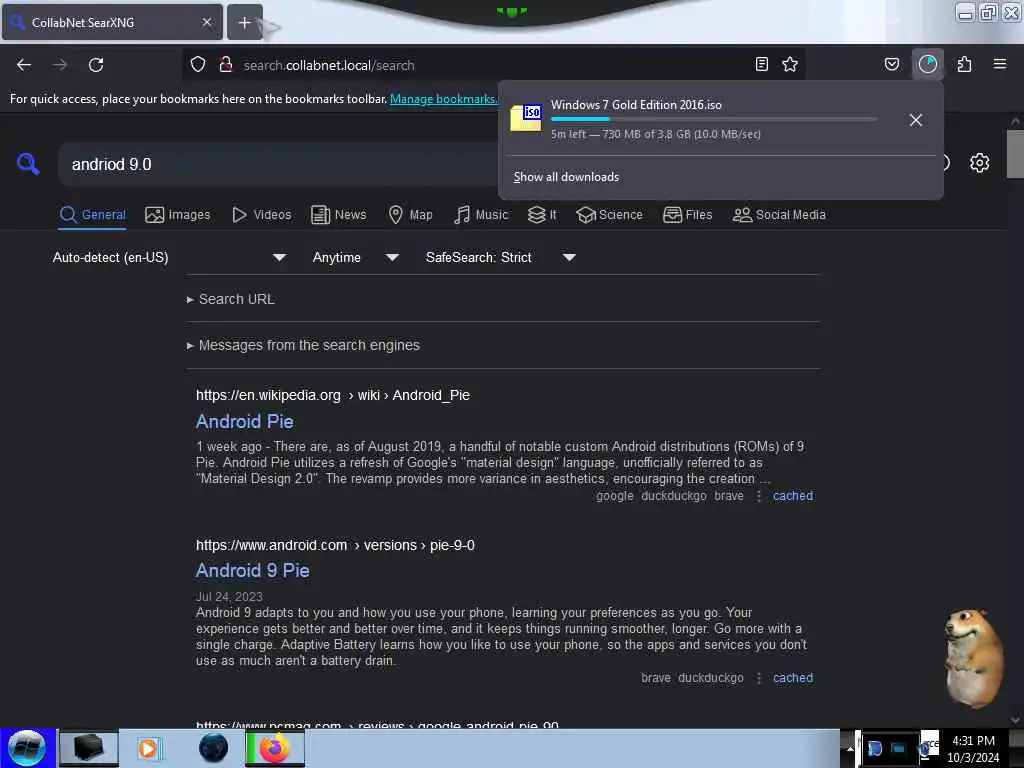Switch to the Music search tab
Screen dimensions: 1024x768
point(481,215)
